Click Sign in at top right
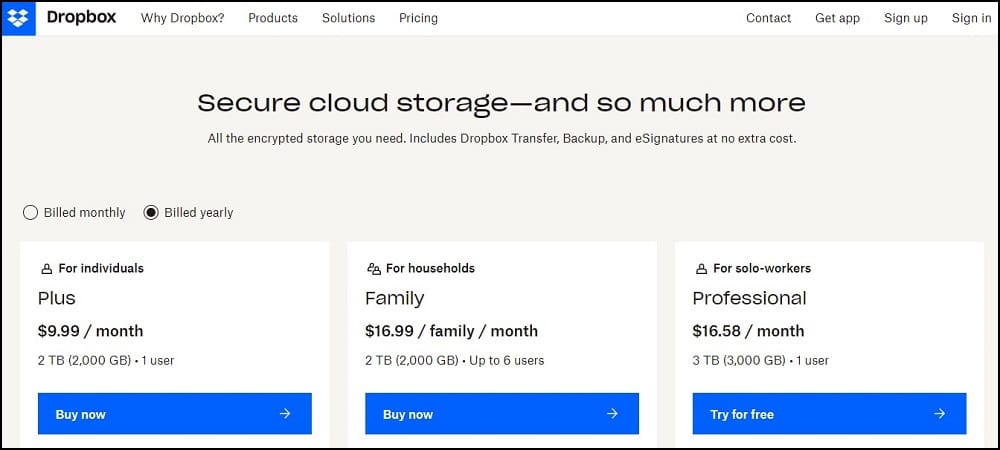 click(971, 18)
